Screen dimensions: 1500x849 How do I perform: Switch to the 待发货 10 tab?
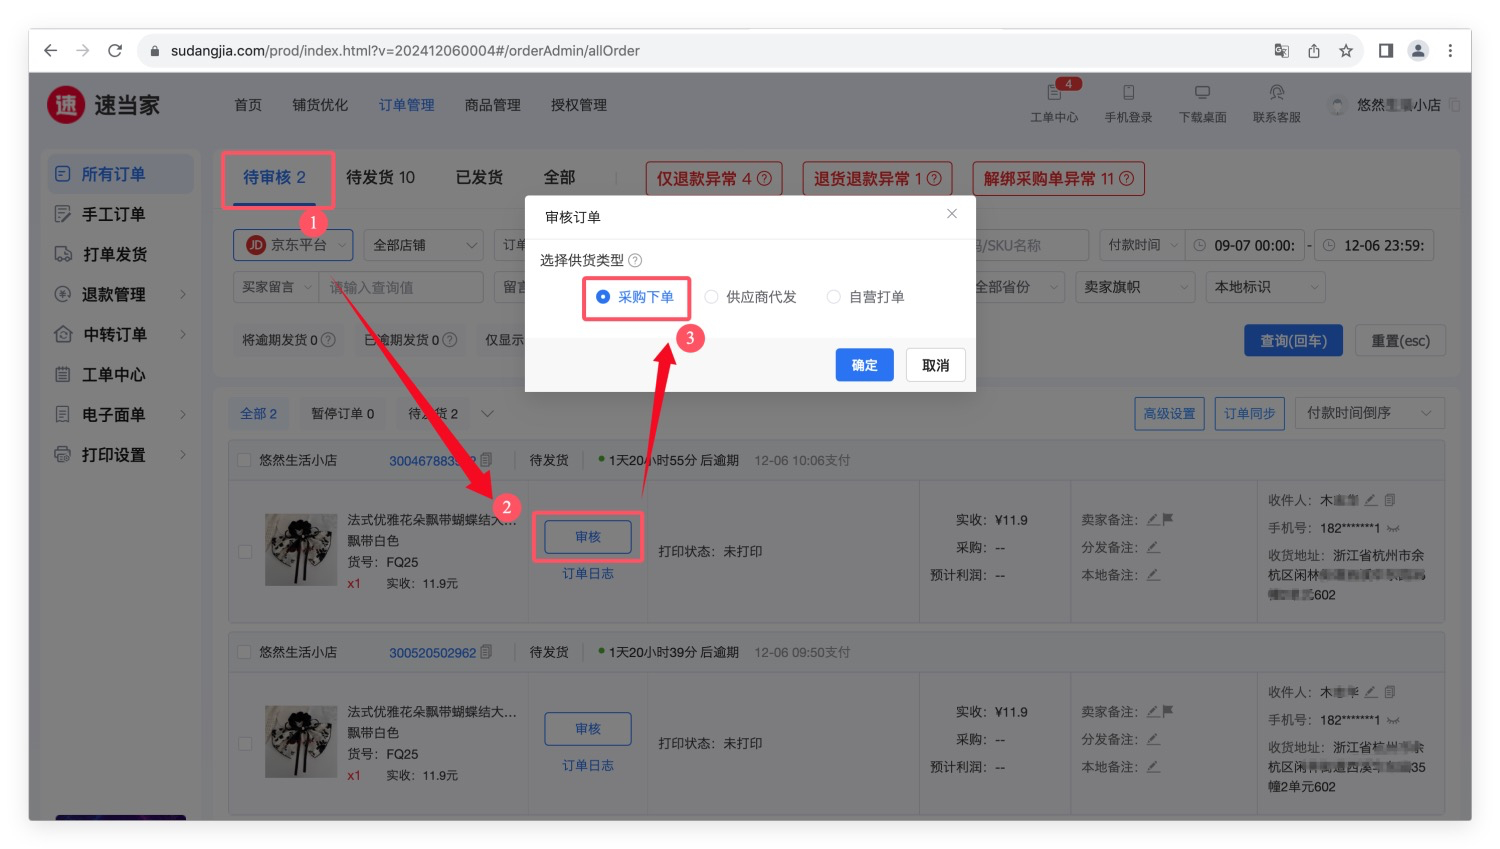[x=380, y=177]
